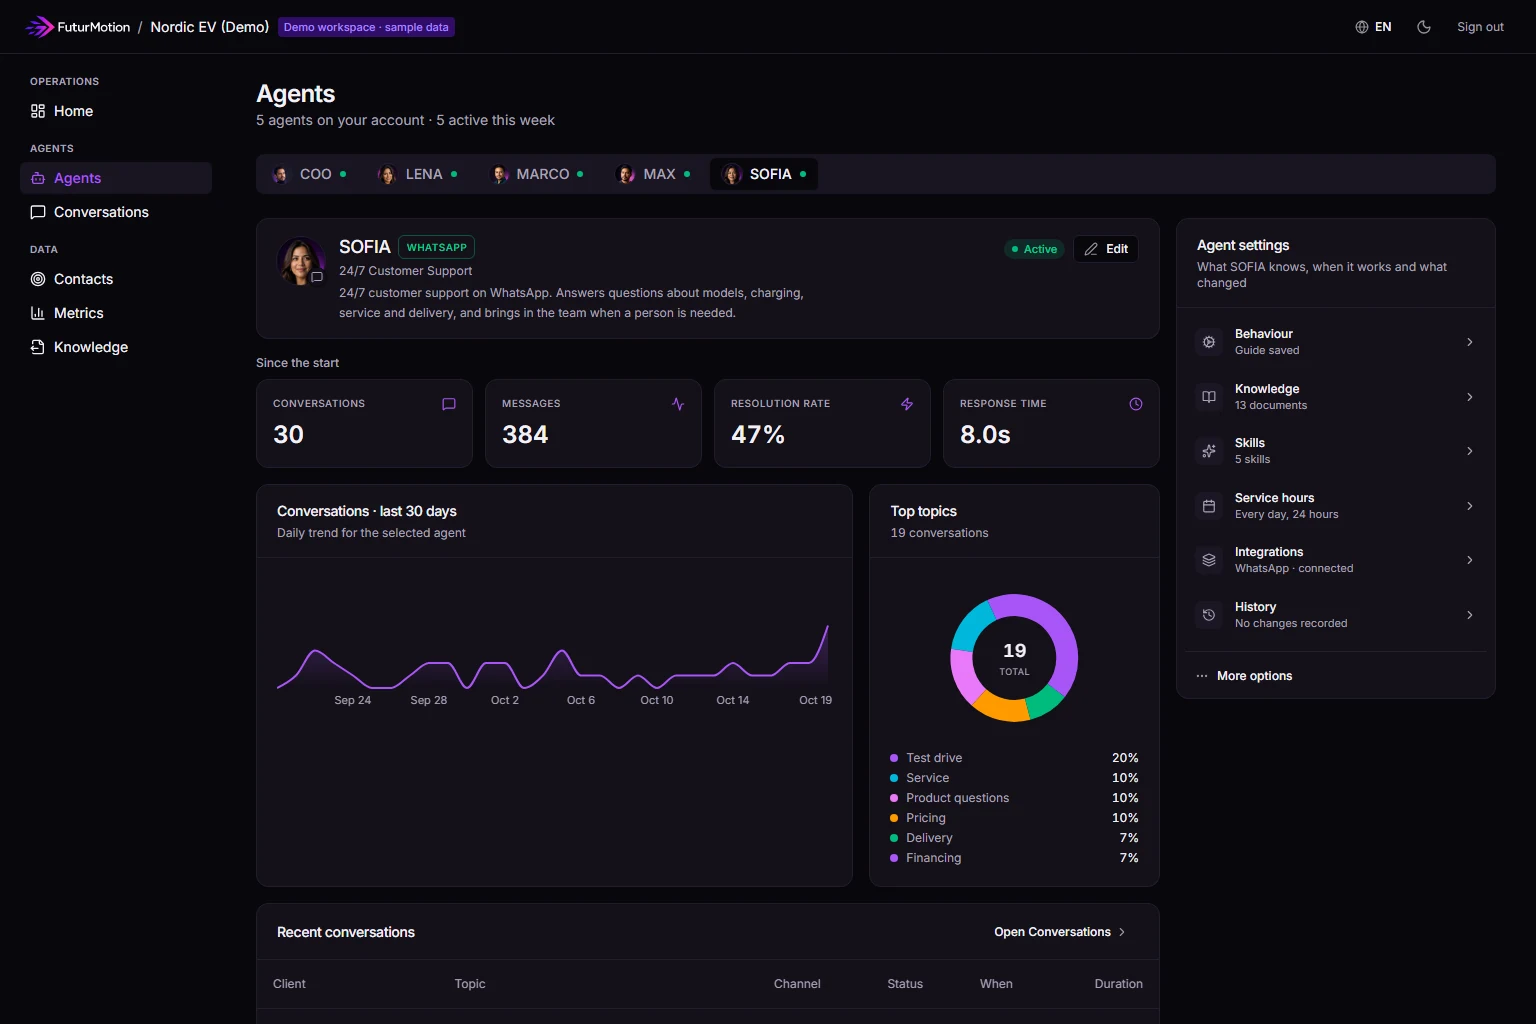
Task: Click Open Conversations link
Action: [x=1060, y=932]
